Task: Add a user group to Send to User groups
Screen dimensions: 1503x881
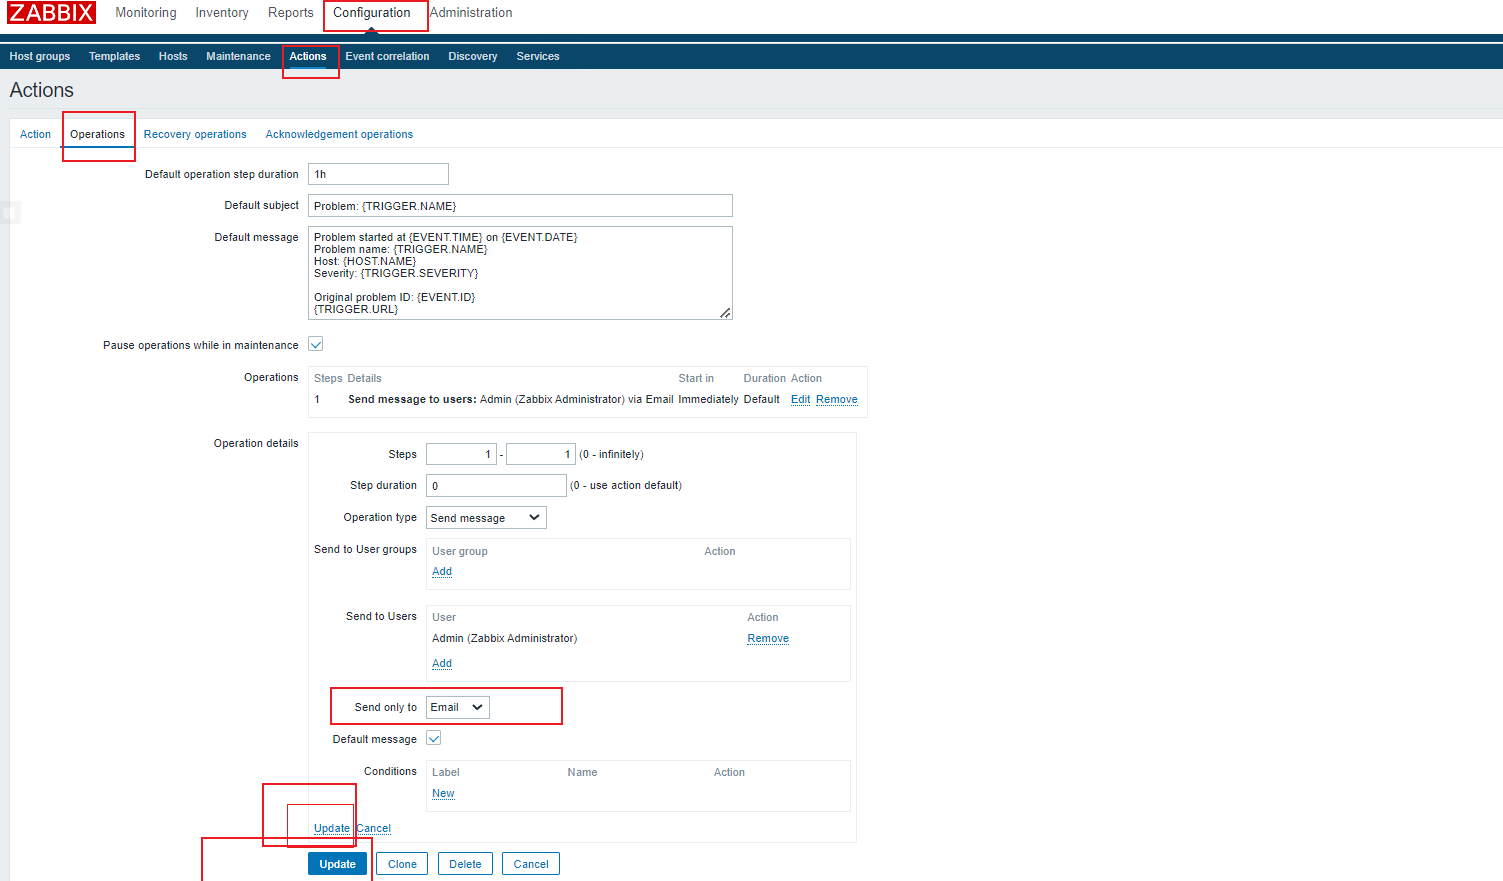Action: pos(442,571)
